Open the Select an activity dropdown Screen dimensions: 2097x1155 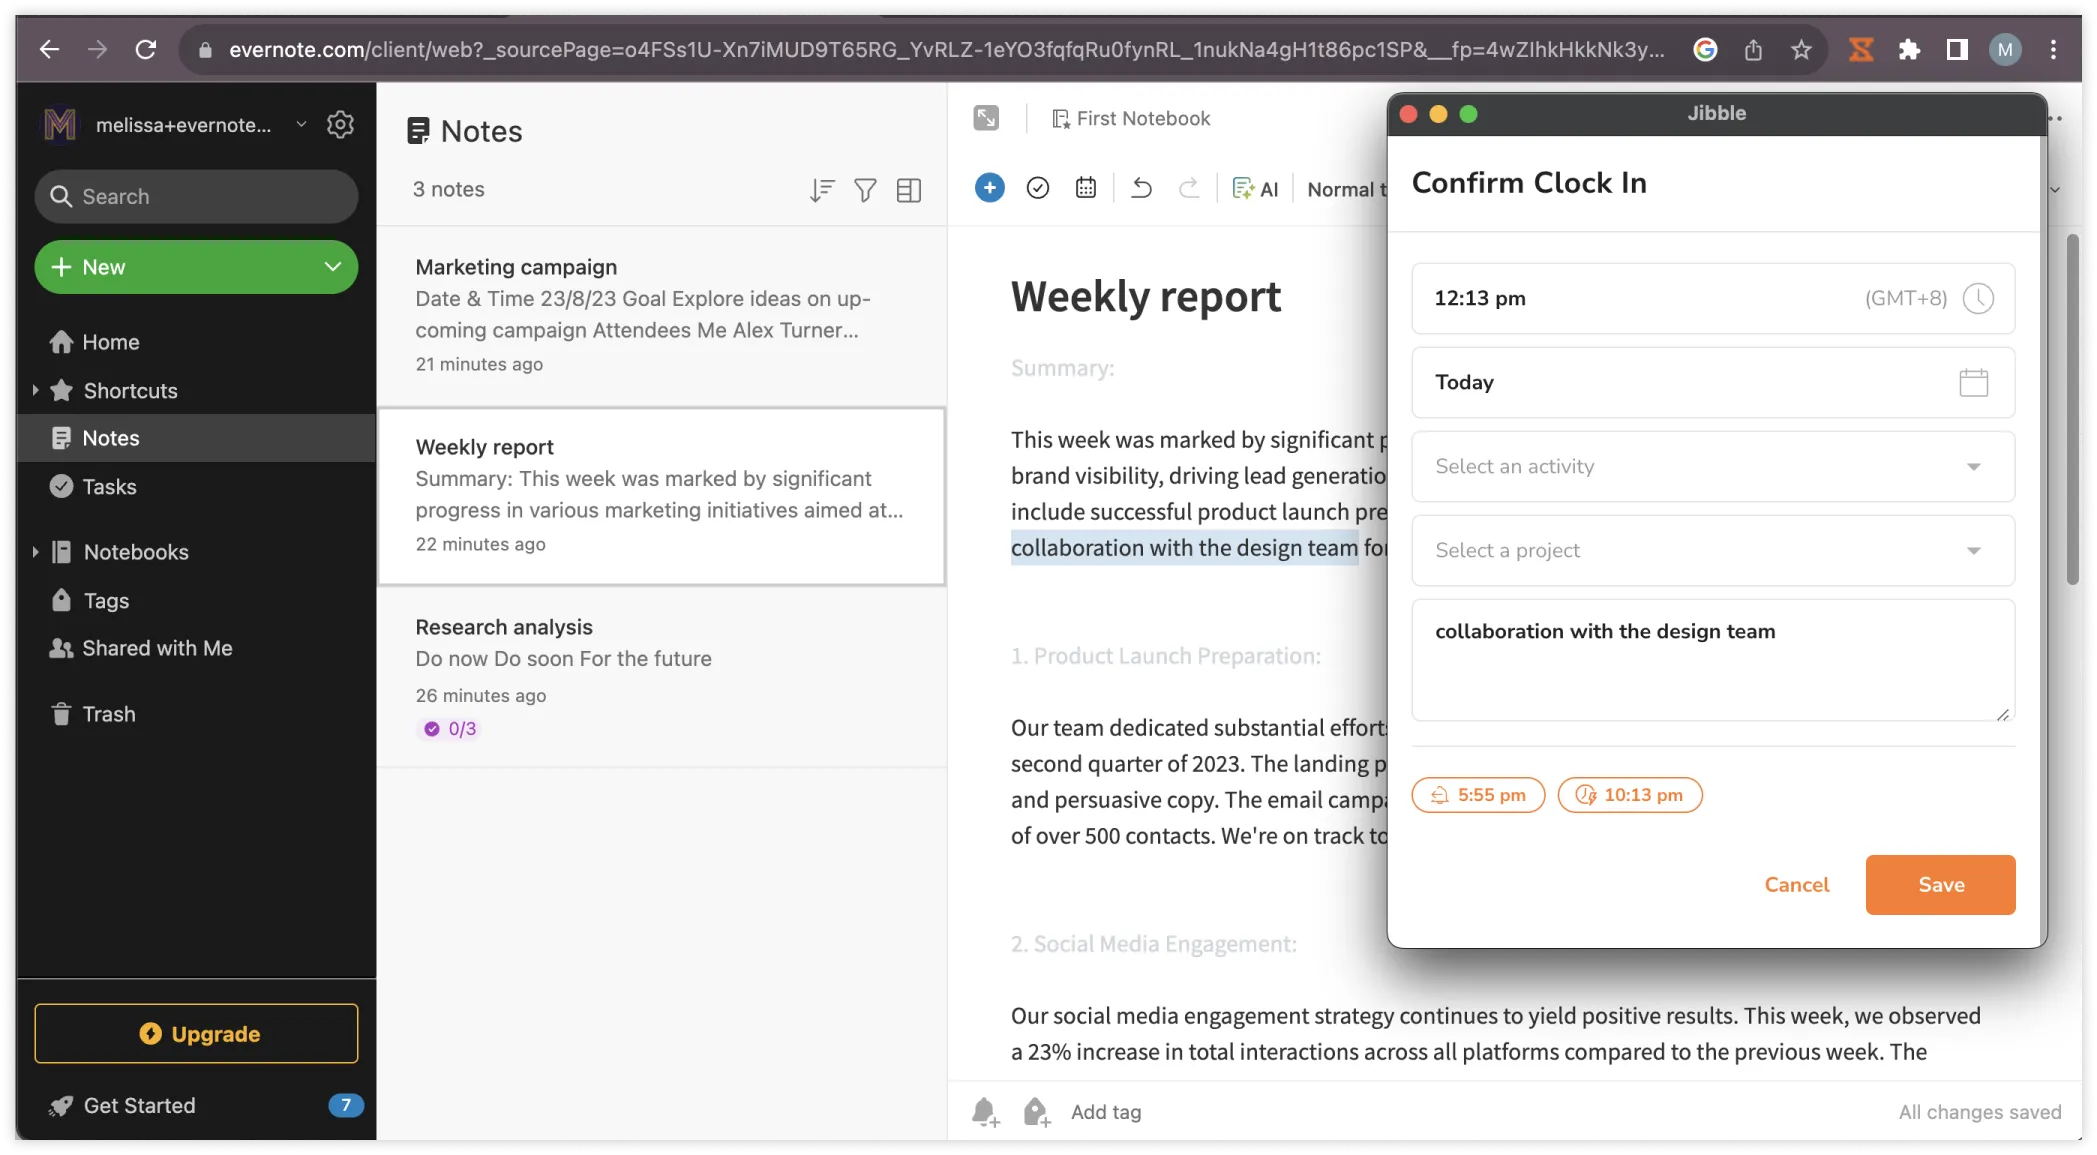point(1712,466)
